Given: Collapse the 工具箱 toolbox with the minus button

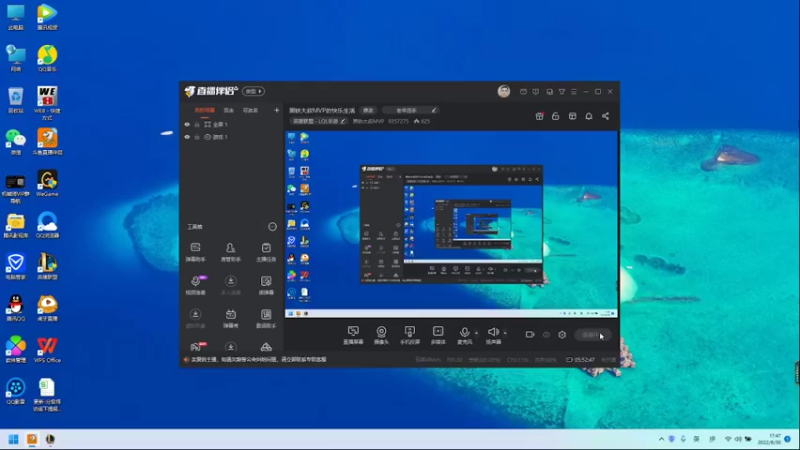Looking at the screenshot, I should tap(272, 227).
